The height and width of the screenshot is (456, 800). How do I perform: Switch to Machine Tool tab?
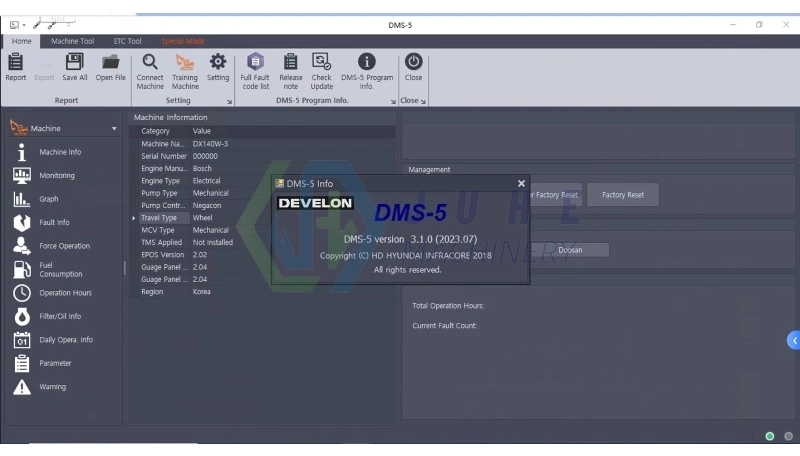pos(72,41)
